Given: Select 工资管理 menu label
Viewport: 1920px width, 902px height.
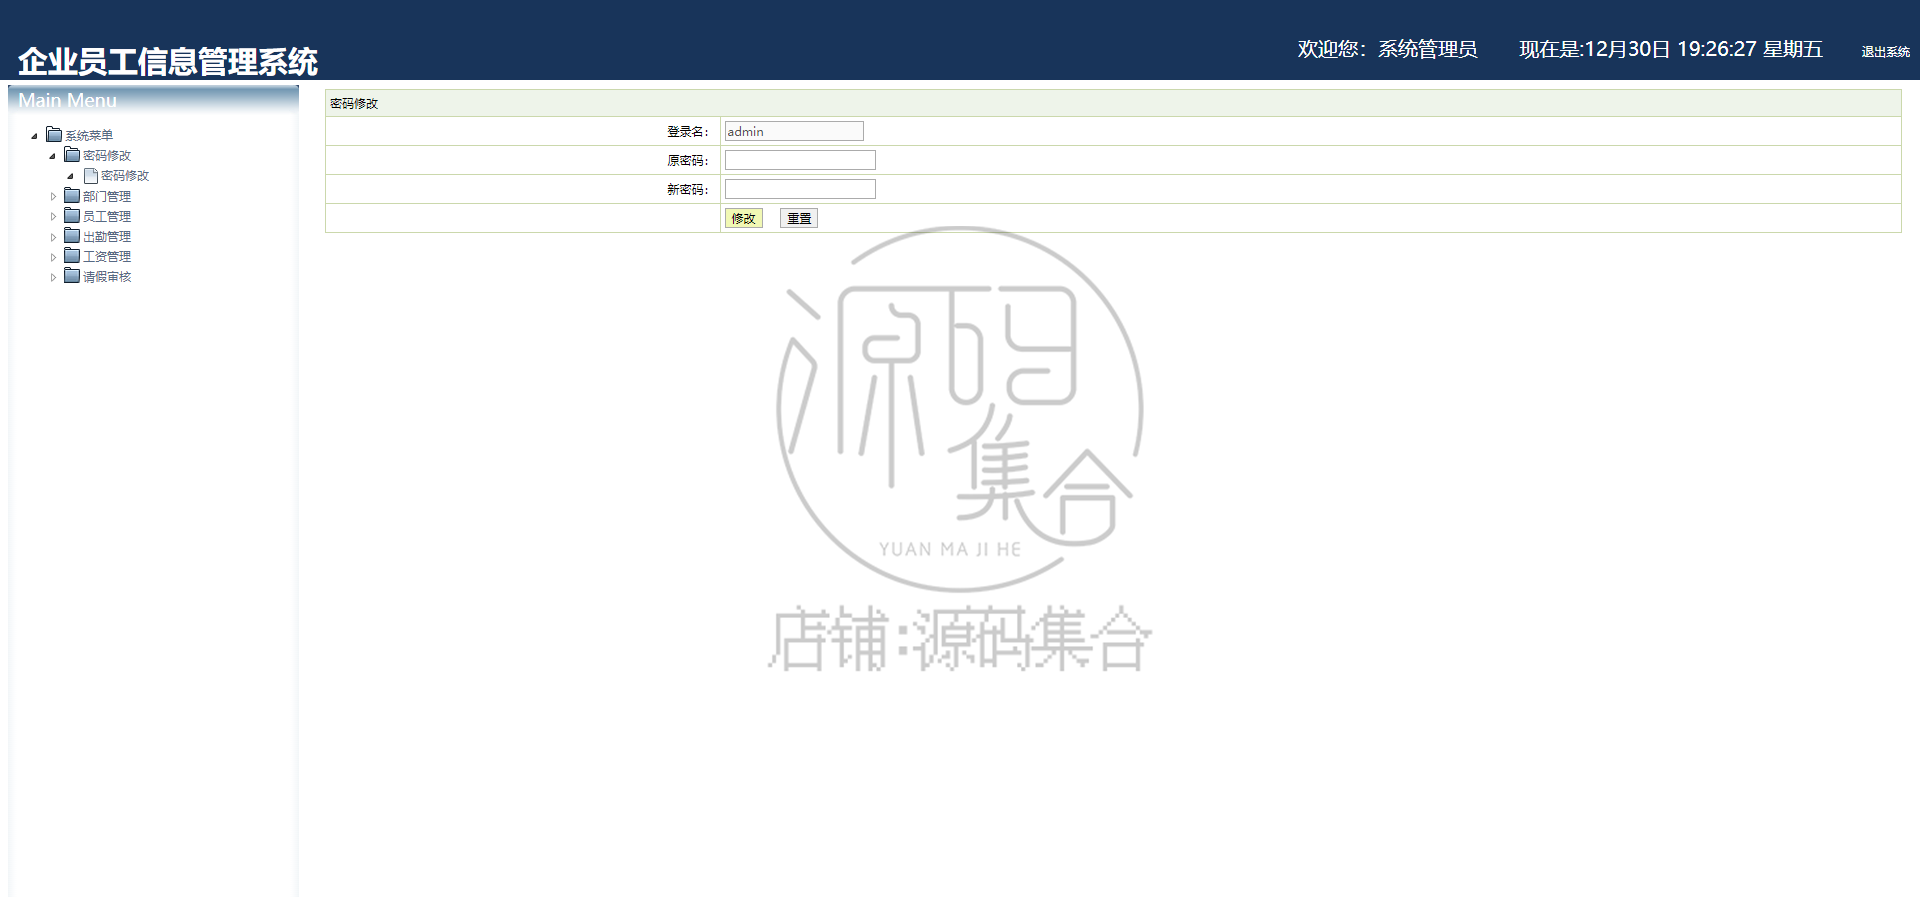Looking at the screenshot, I should coord(107,257).
